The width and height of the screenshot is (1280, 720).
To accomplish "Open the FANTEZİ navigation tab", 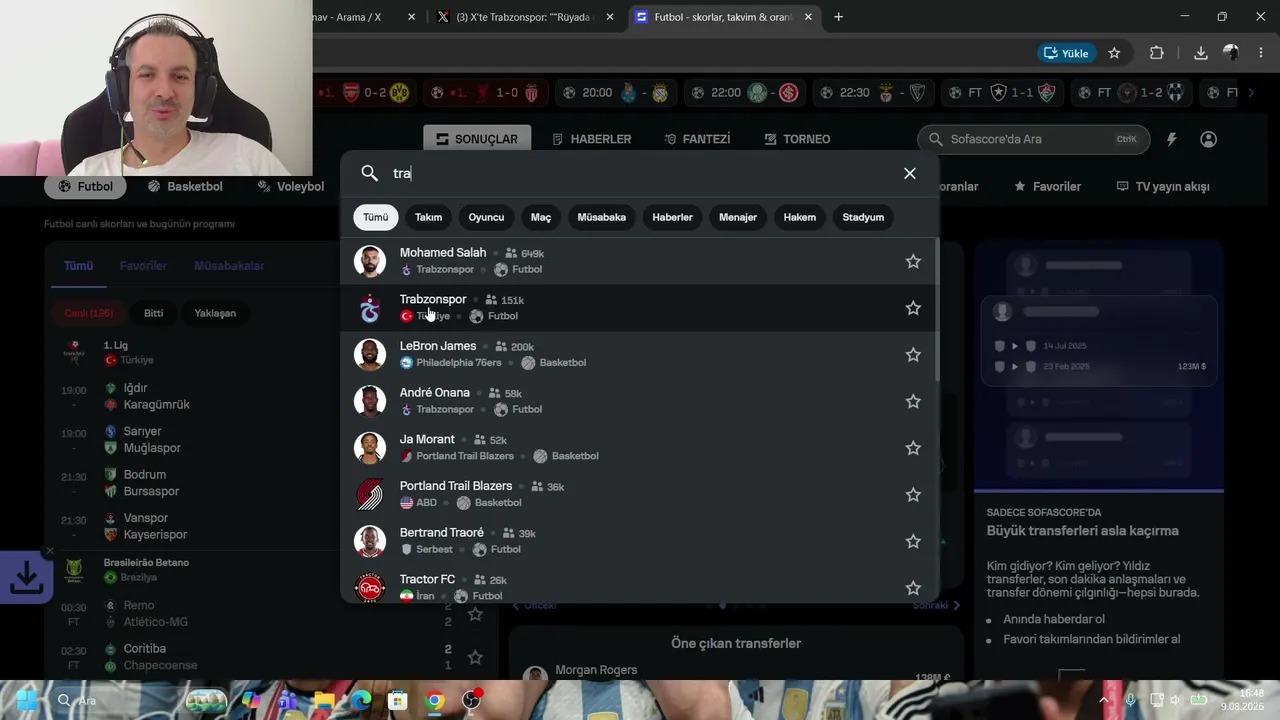I will coord(696,139).
